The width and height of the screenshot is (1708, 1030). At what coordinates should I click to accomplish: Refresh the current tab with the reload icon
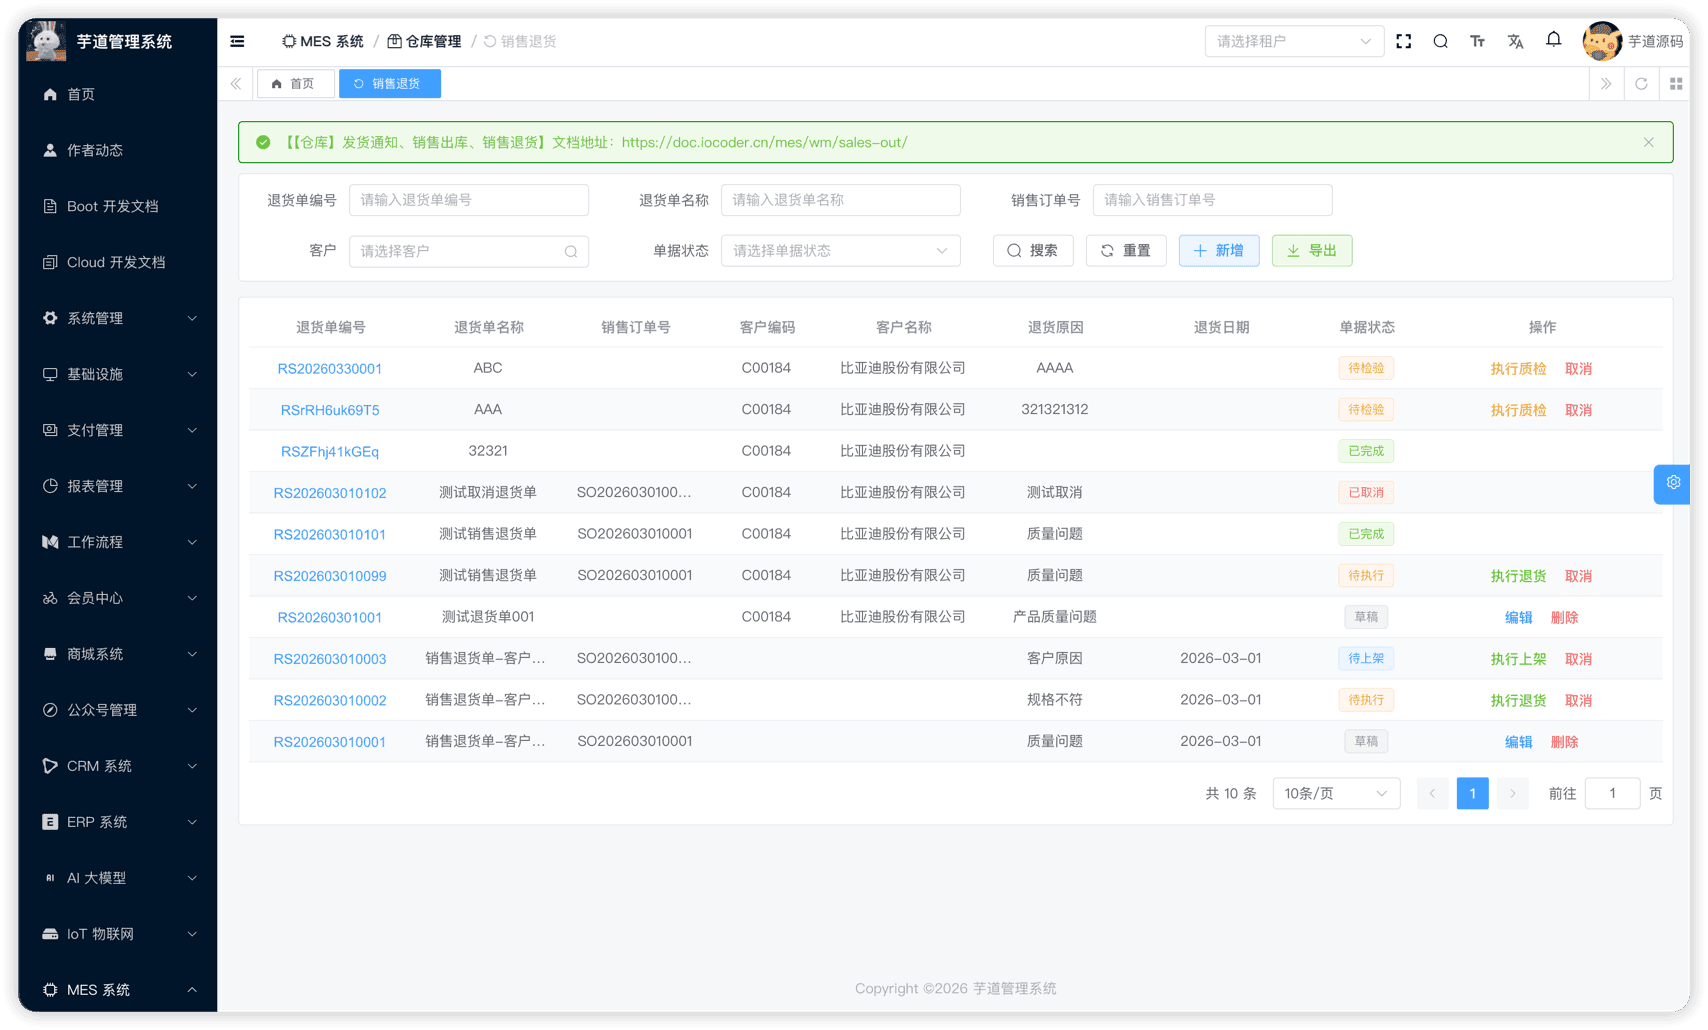[1641, 83]
